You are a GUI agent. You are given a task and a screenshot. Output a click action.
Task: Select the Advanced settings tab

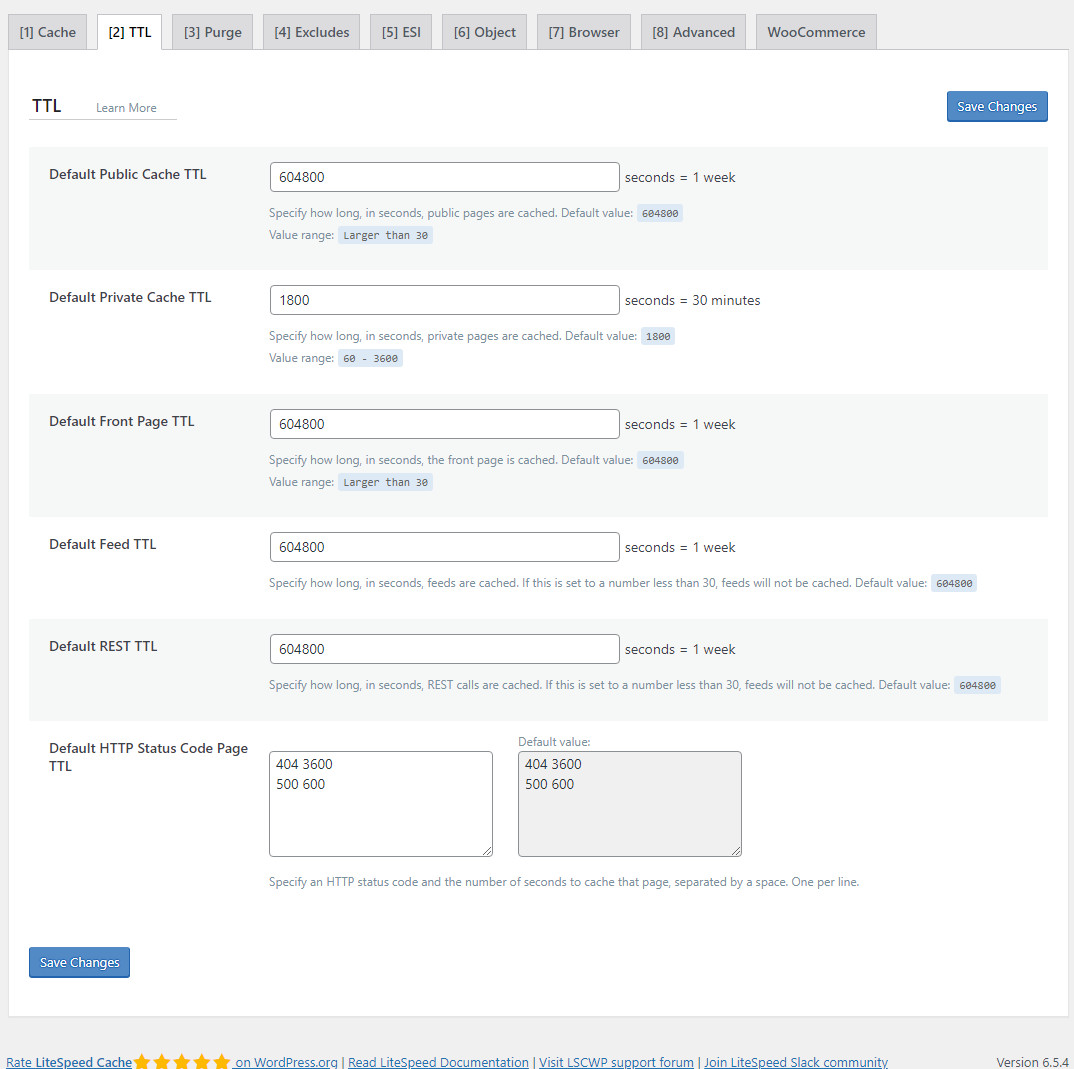tap(693, 31)
